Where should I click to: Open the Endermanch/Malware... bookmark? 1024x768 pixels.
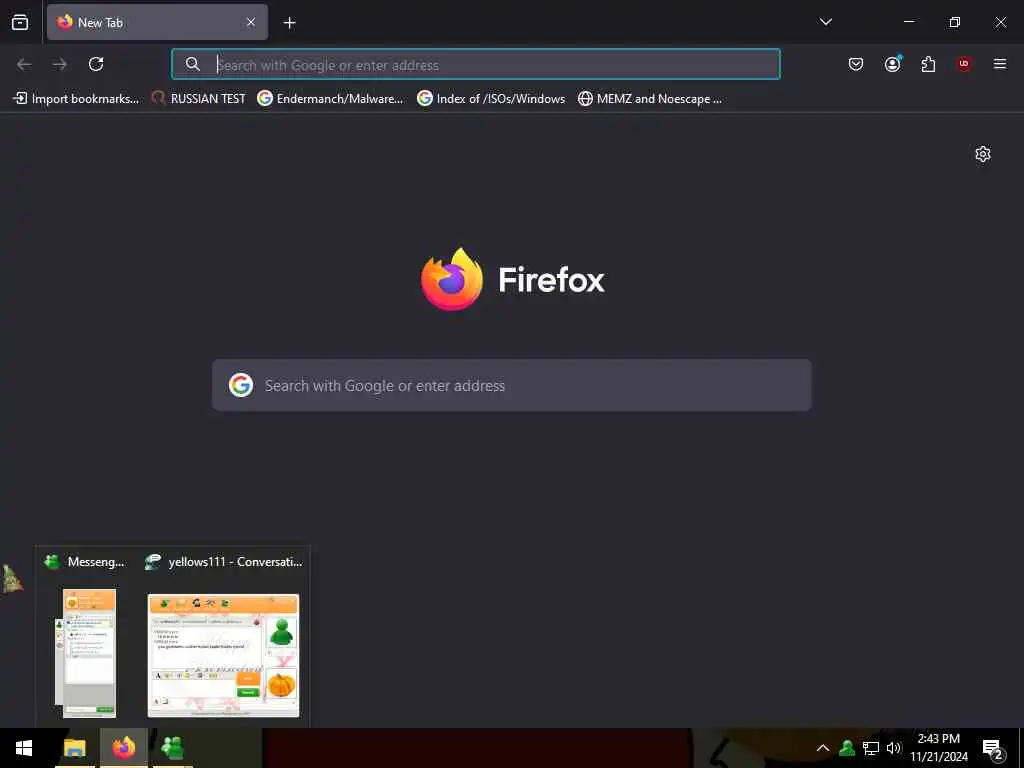pyautogui.click(x=330, y=99)
